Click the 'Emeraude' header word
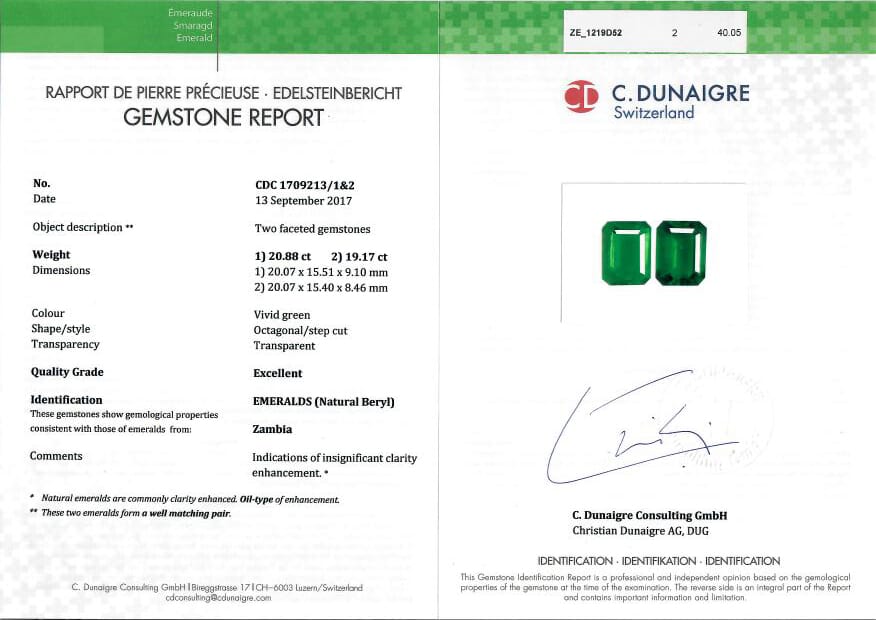The image size is (876, 620). (x=190, y=12)
